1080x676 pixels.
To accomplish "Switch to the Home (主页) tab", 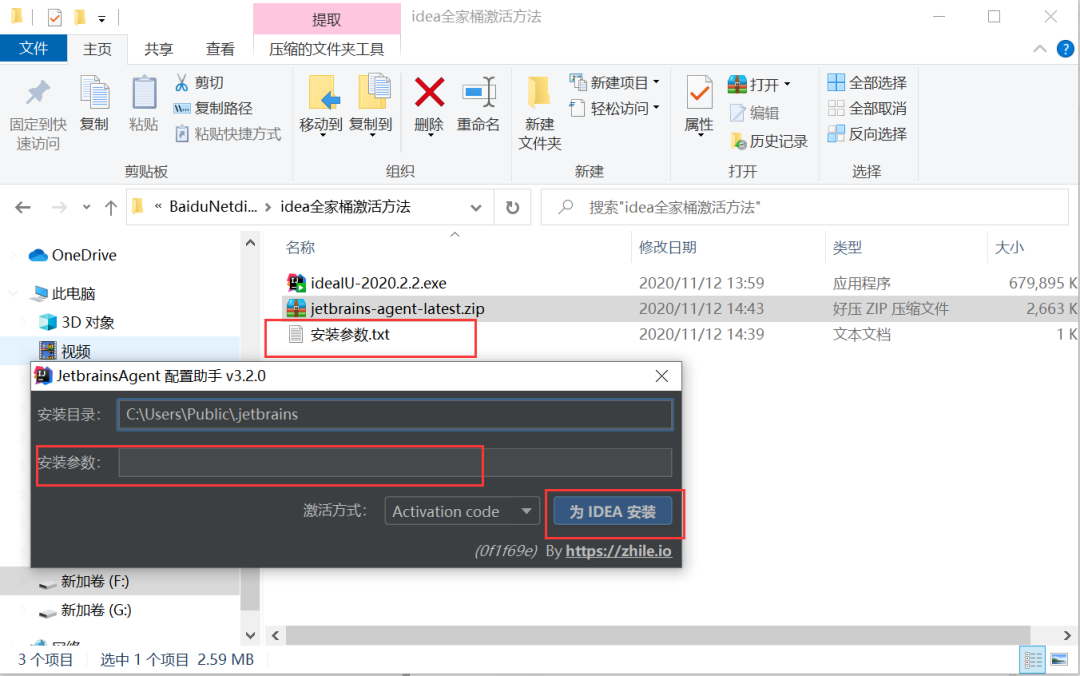I will [x=97, y=49].
